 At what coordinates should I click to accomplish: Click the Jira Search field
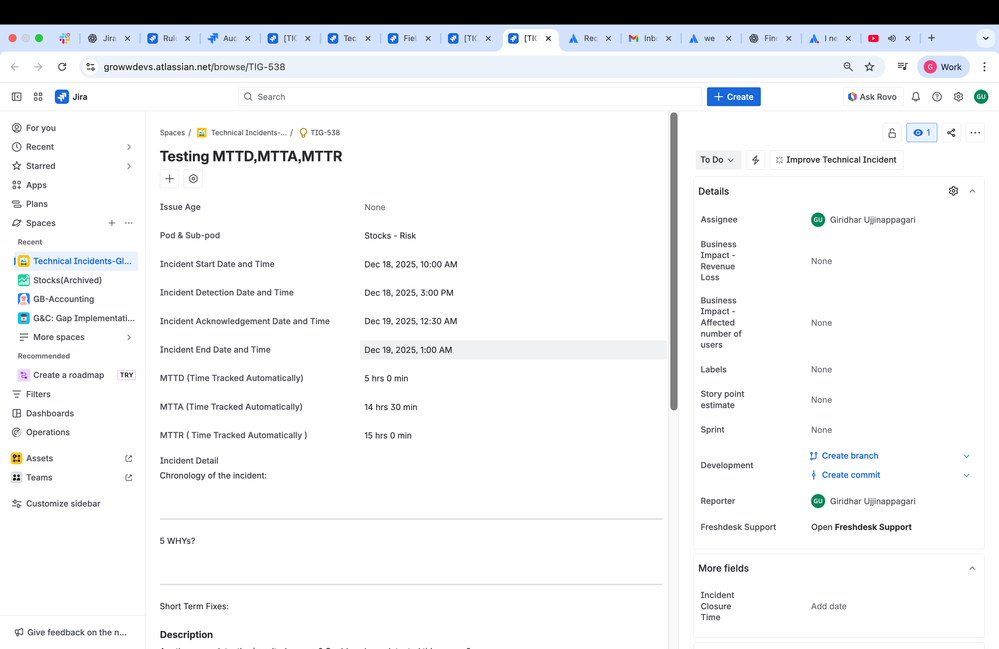470,97
